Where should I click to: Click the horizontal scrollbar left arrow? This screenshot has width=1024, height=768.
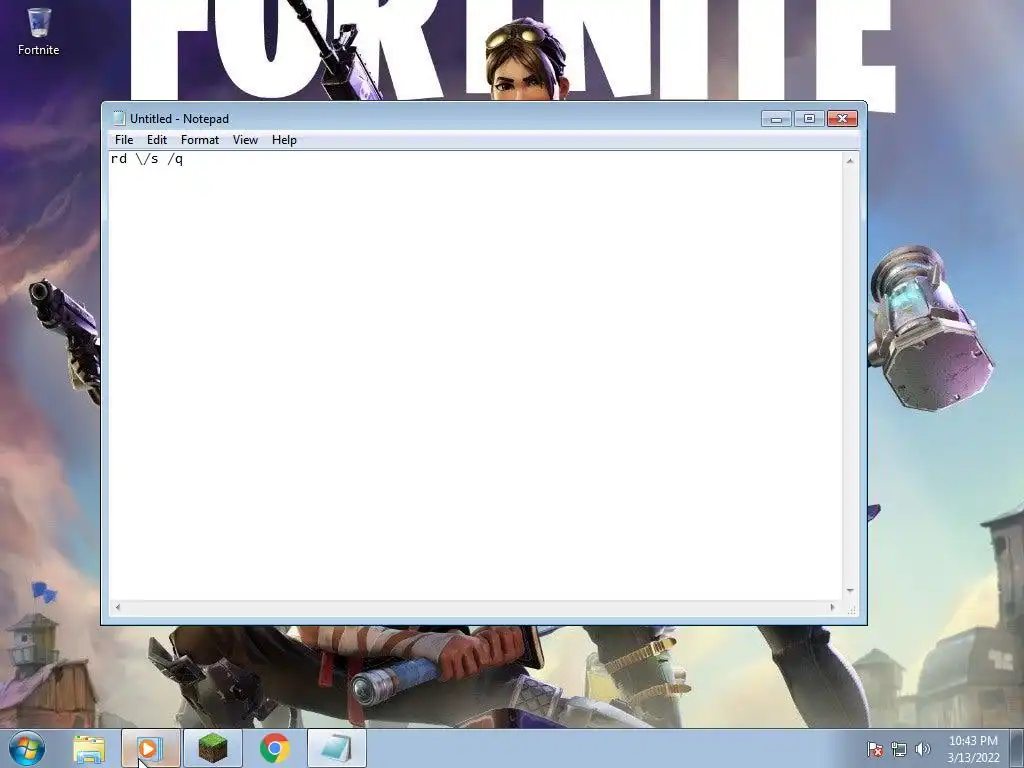coord(118,607)
